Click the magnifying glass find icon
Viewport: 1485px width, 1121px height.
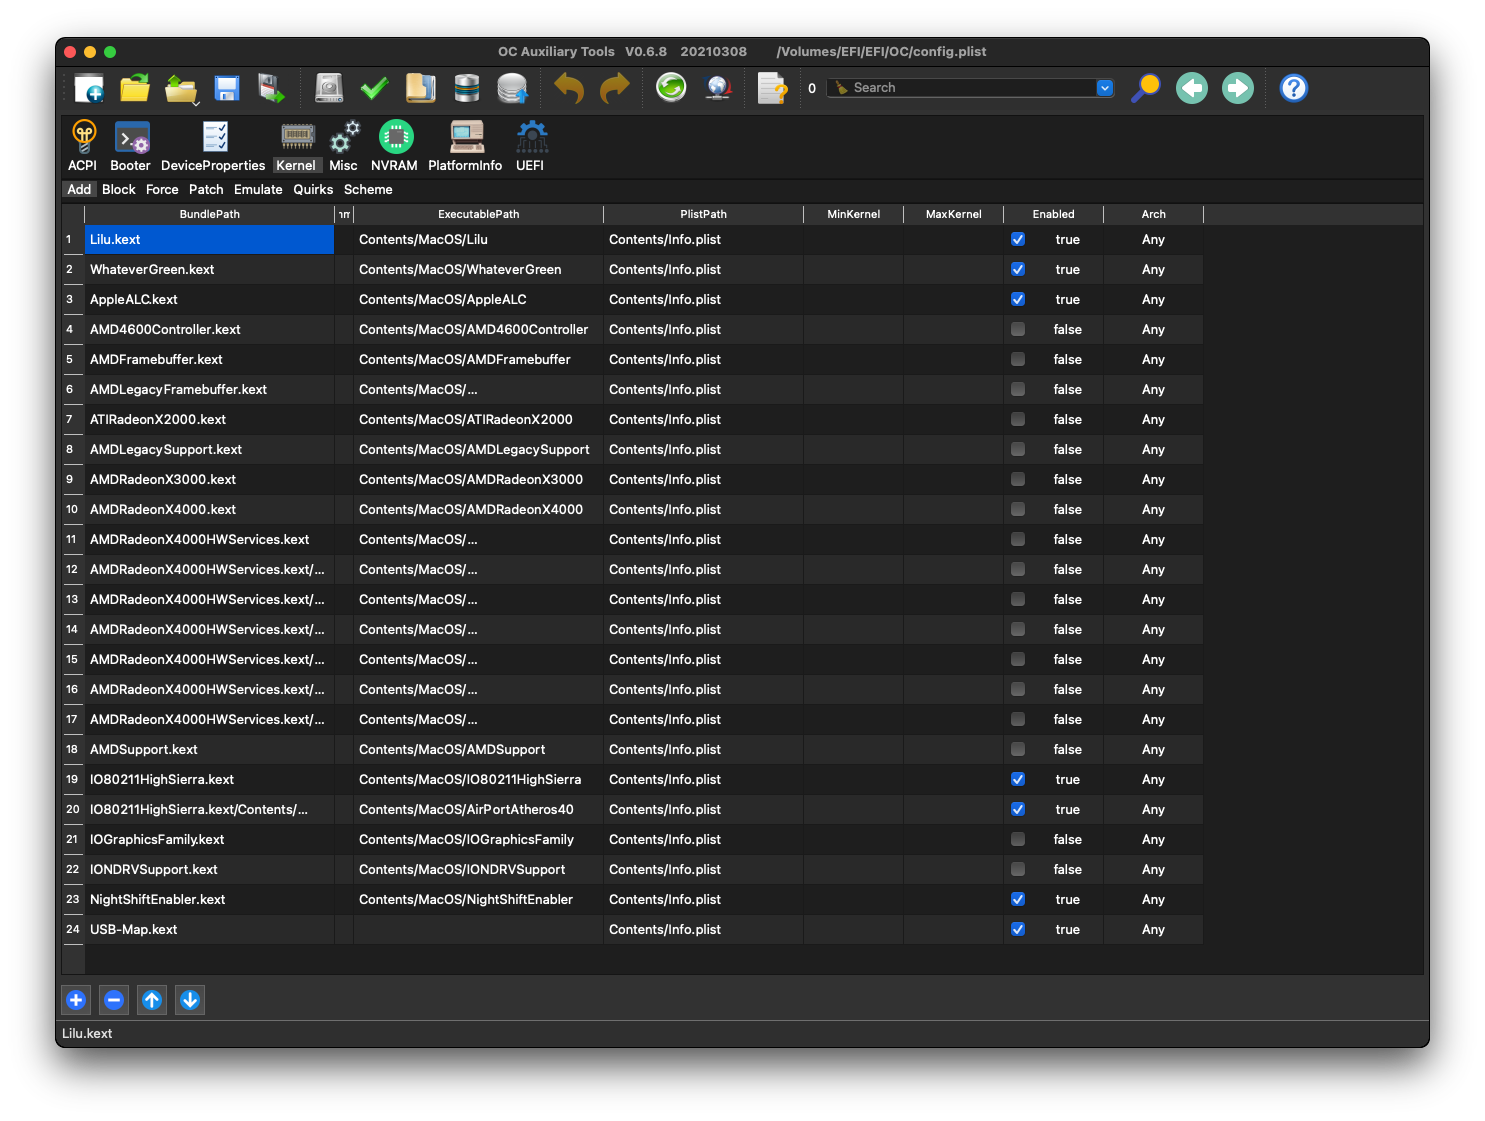tap(1145, 89)
